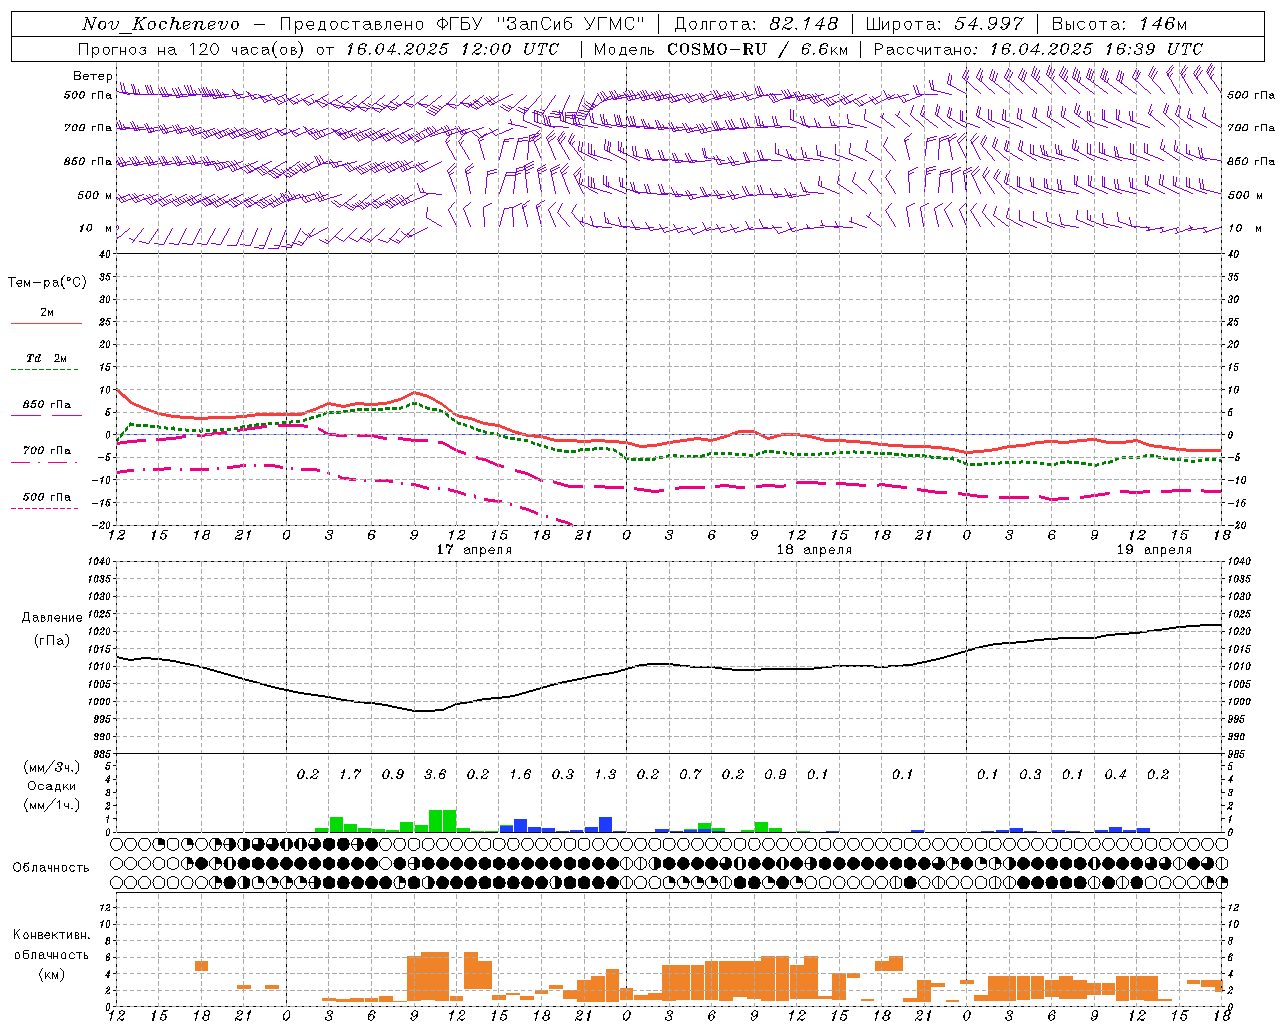Click the Давление panel label
The image size is (1280, 1024).
pos(52,618)
